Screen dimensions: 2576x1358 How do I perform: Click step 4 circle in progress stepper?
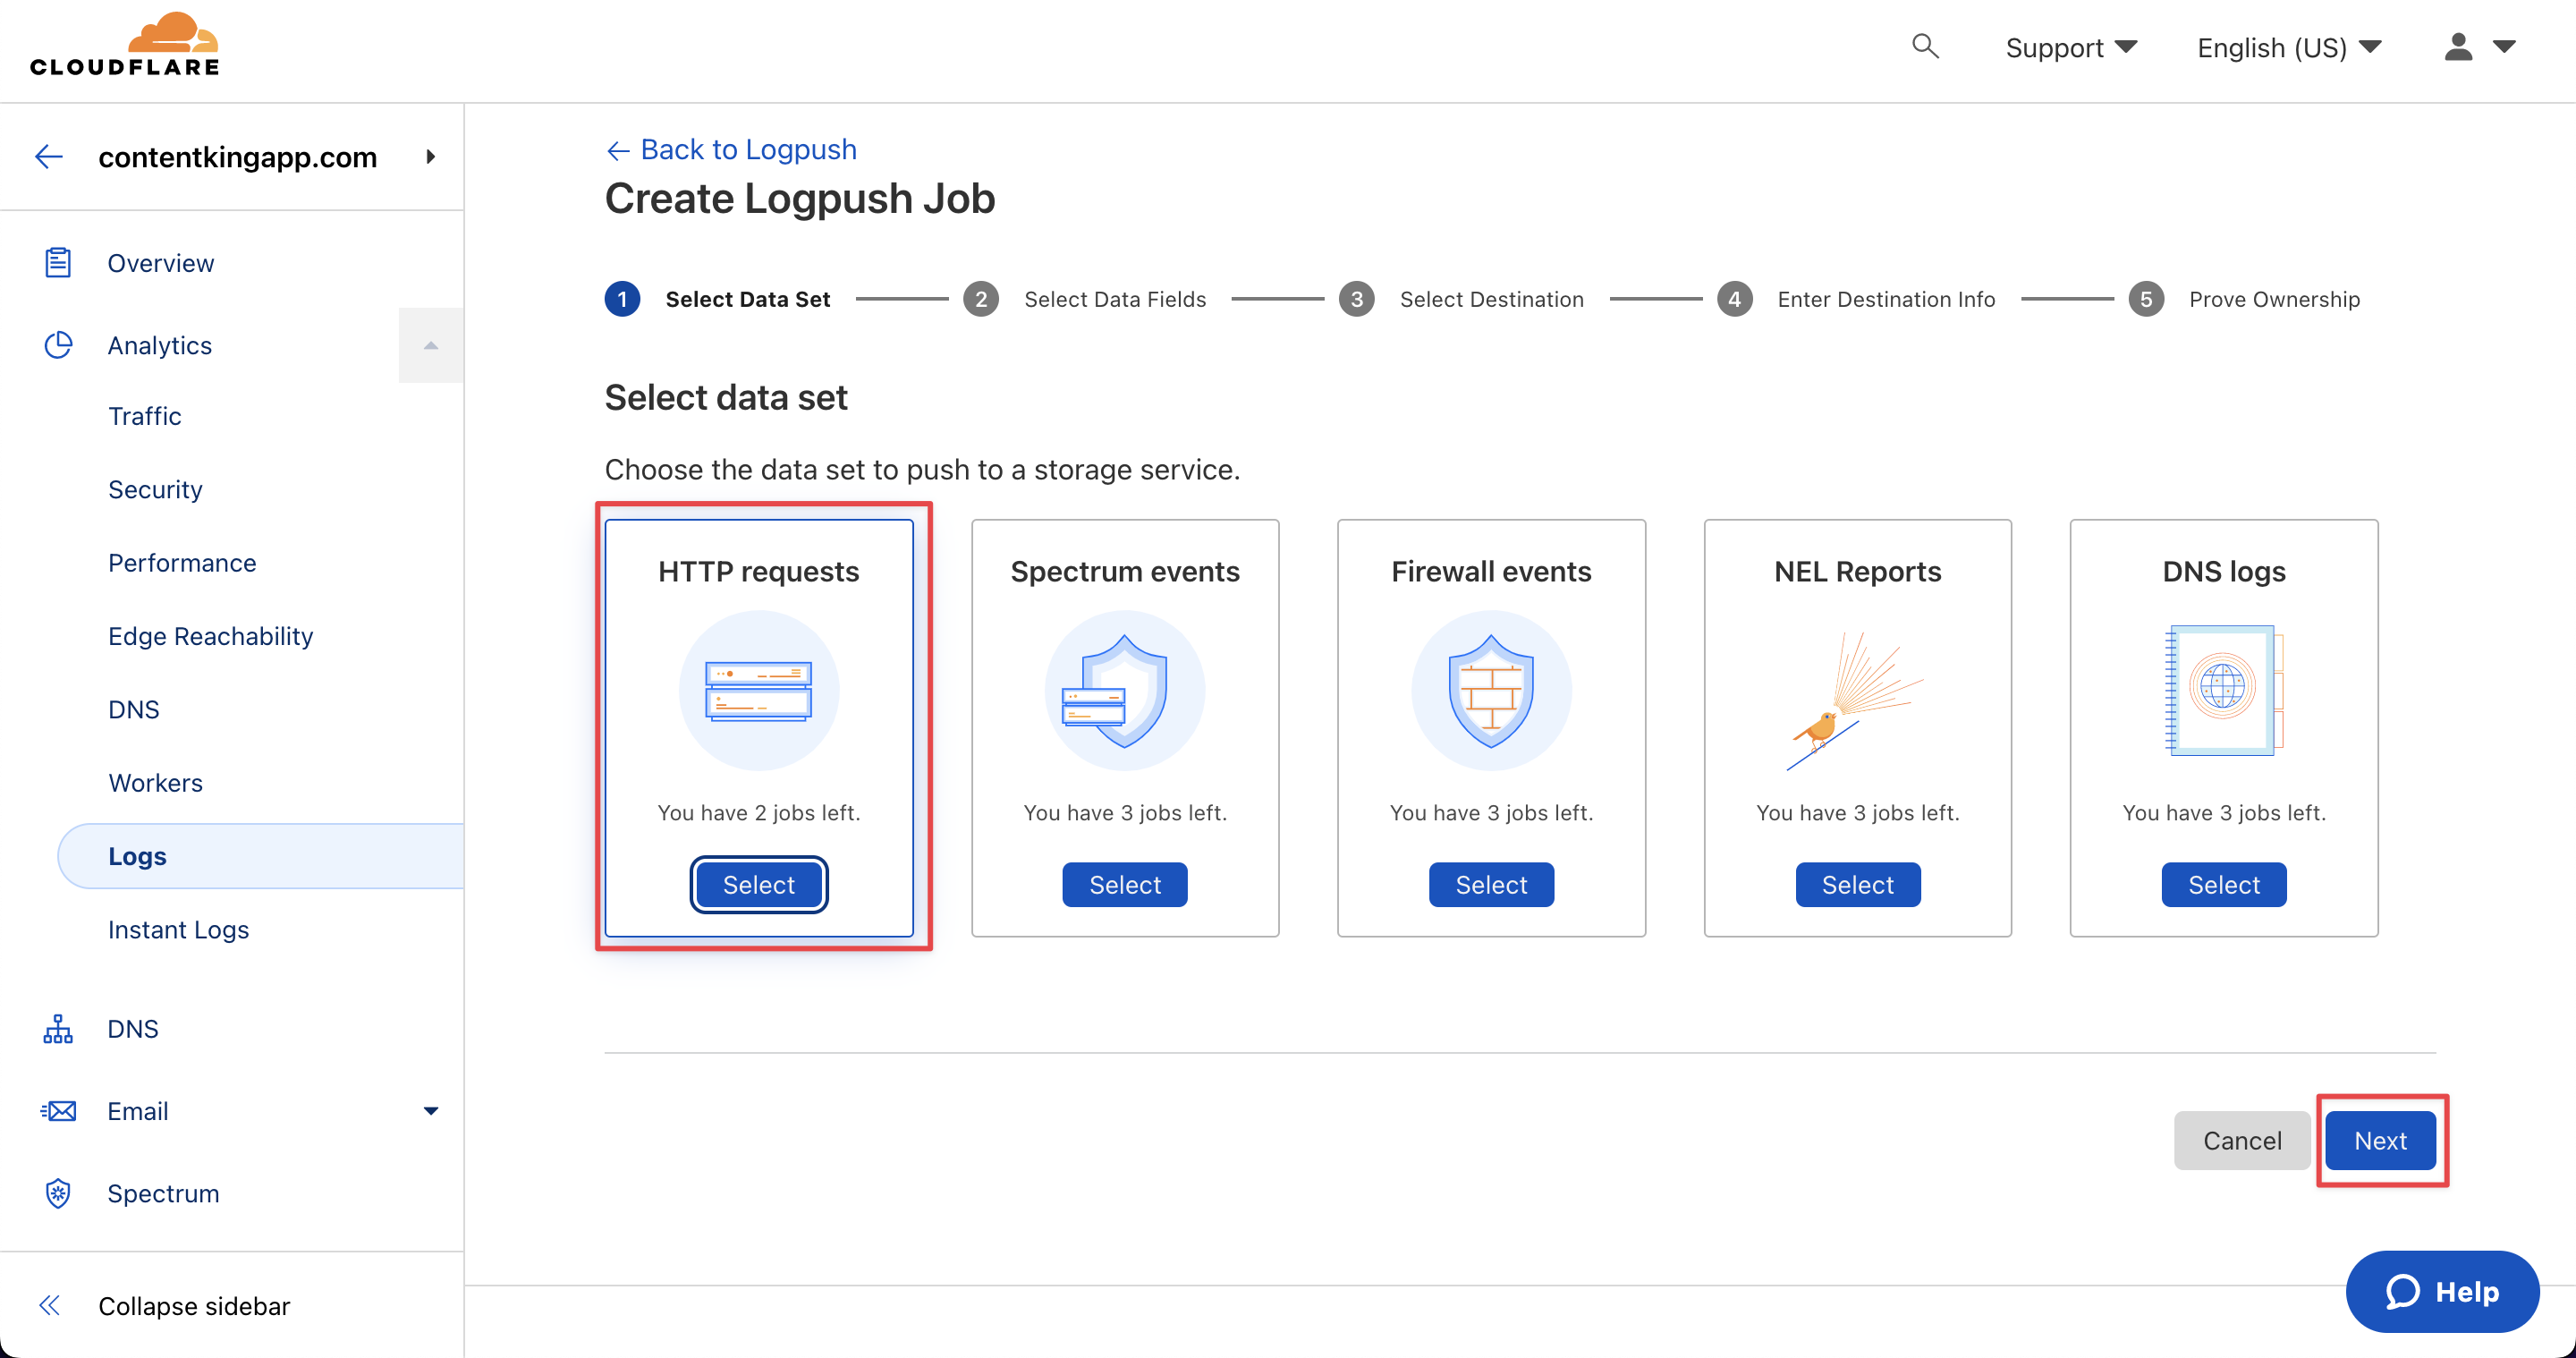click(x=1734, y=299)
